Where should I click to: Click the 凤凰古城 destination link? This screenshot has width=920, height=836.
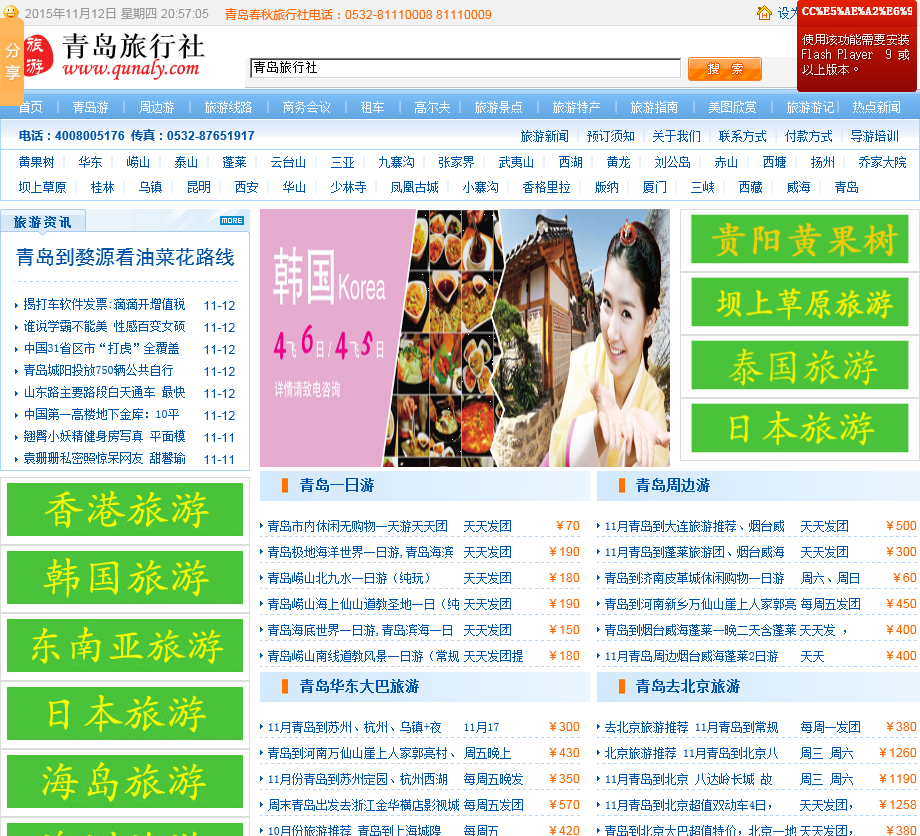[x=415, y=187]
